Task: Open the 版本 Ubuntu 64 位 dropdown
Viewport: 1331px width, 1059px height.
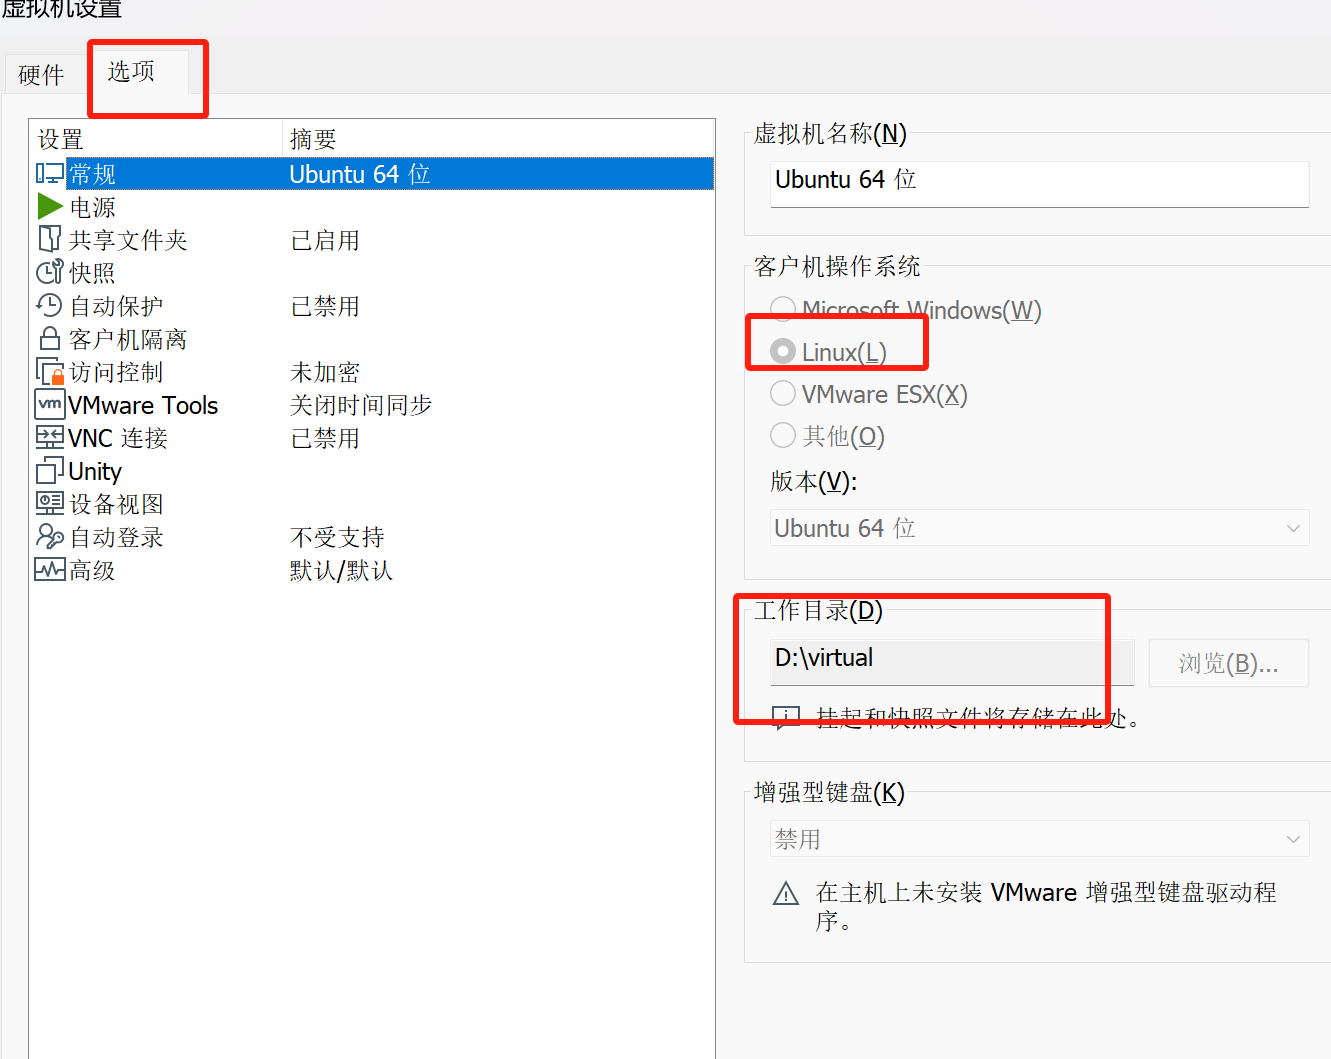Action: (1039, 528)
